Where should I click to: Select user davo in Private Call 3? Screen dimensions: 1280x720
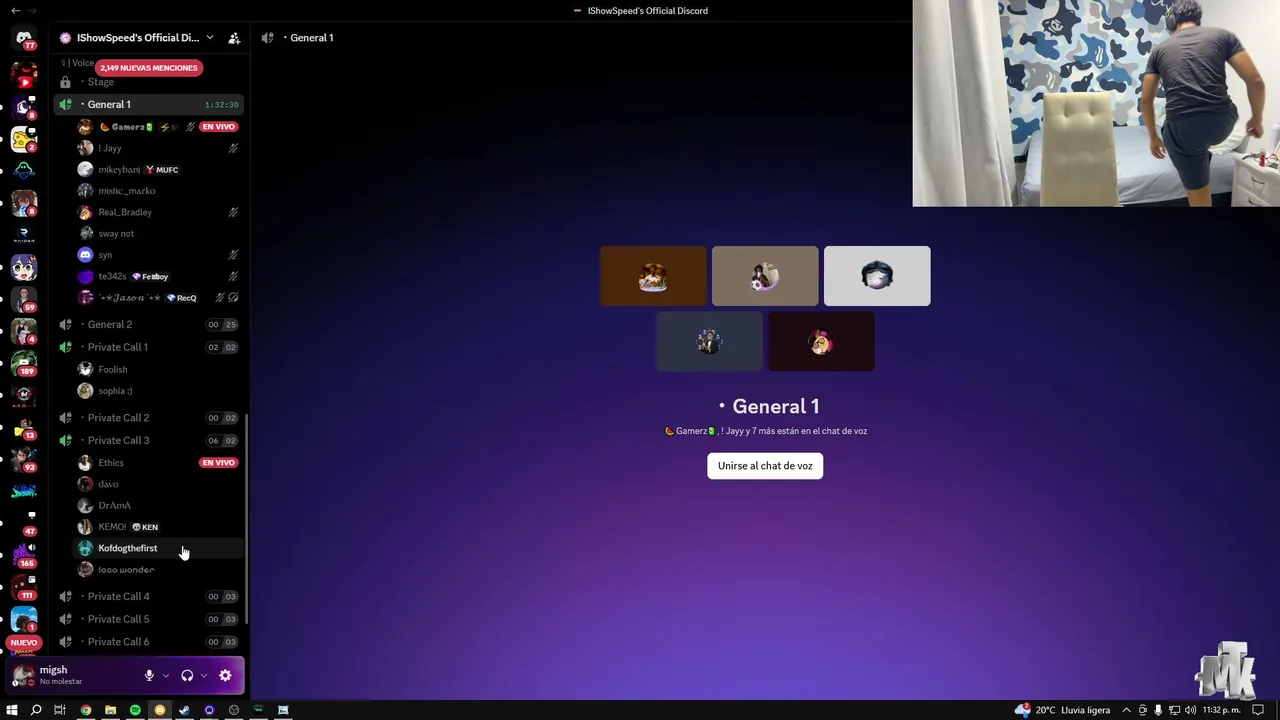click(x=158, y=484)
